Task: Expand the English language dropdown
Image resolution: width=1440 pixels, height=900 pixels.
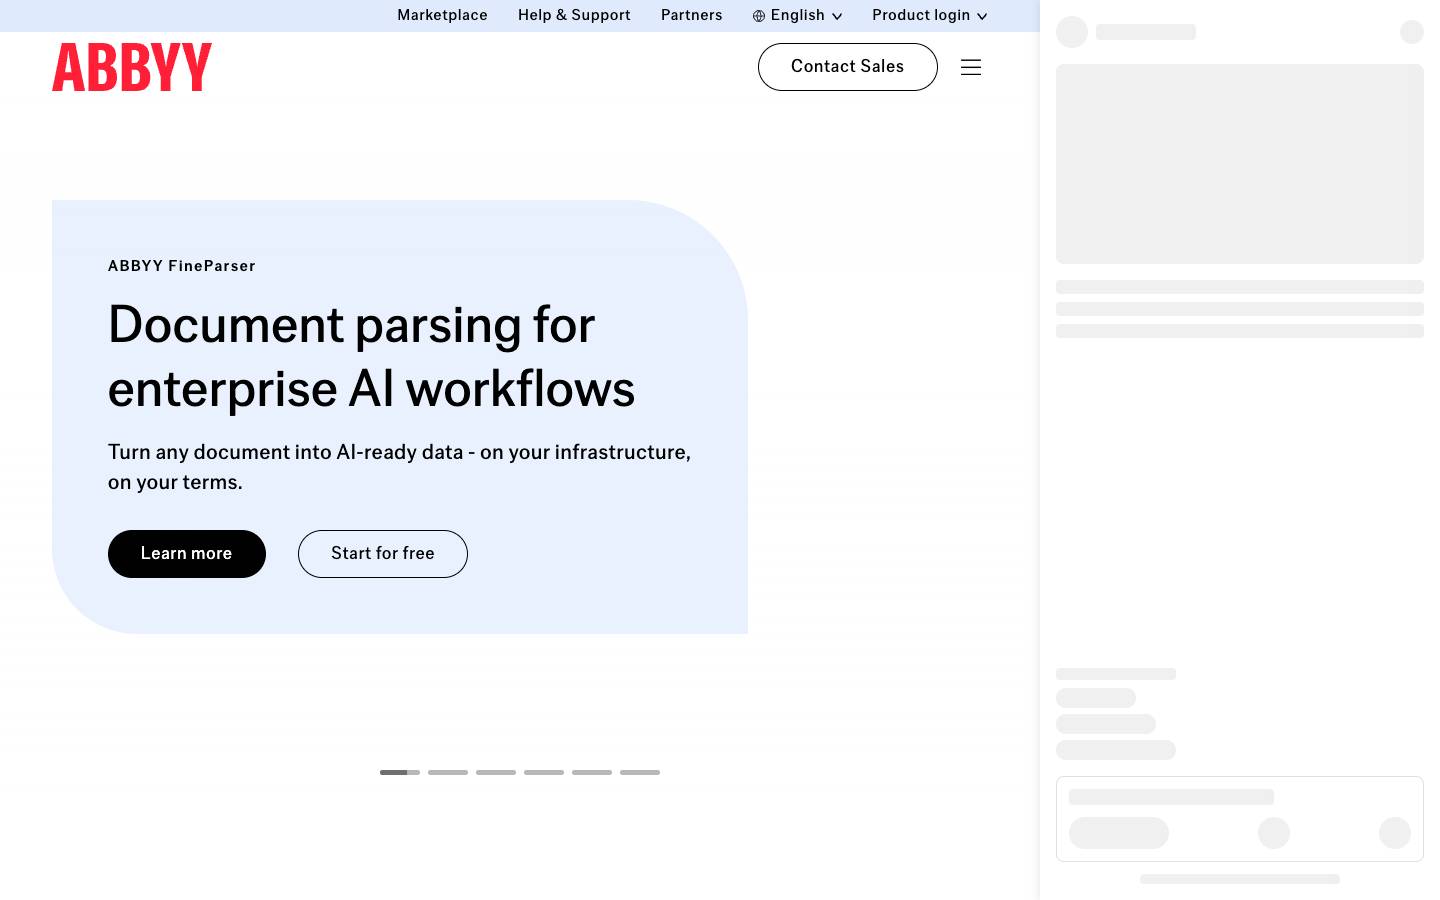Action: [798, 16]
